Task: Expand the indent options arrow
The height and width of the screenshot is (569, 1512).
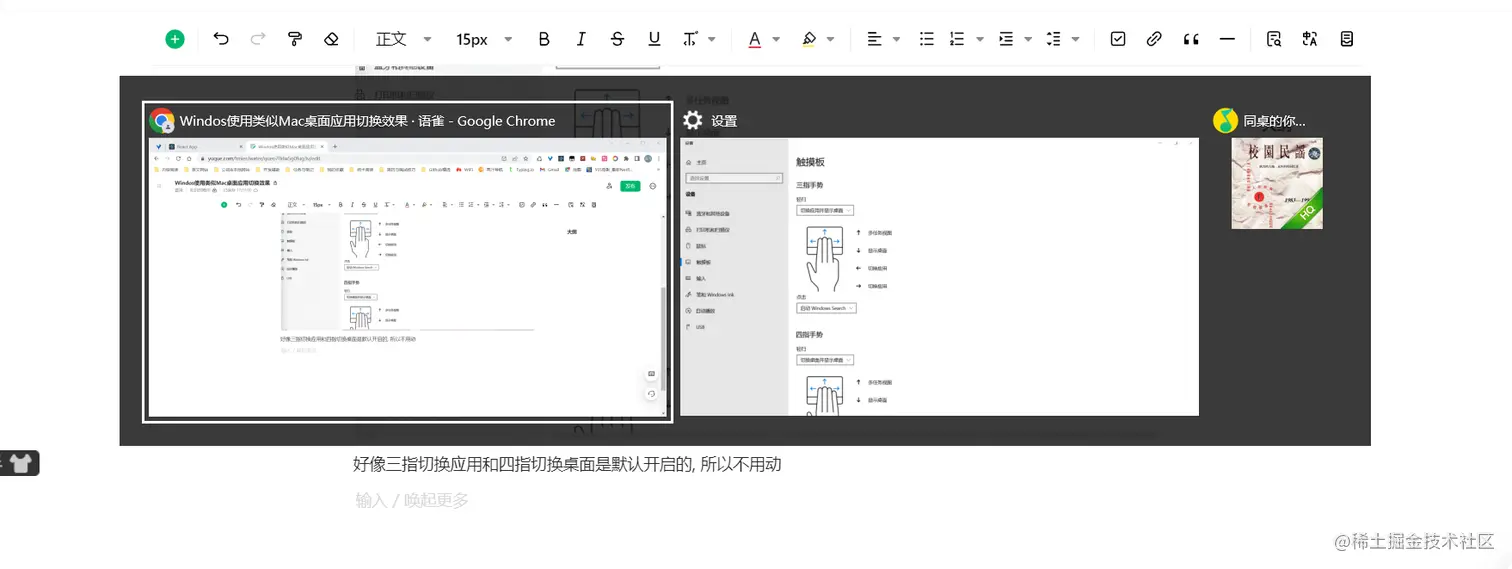Action: click(x=1029, y=39)
